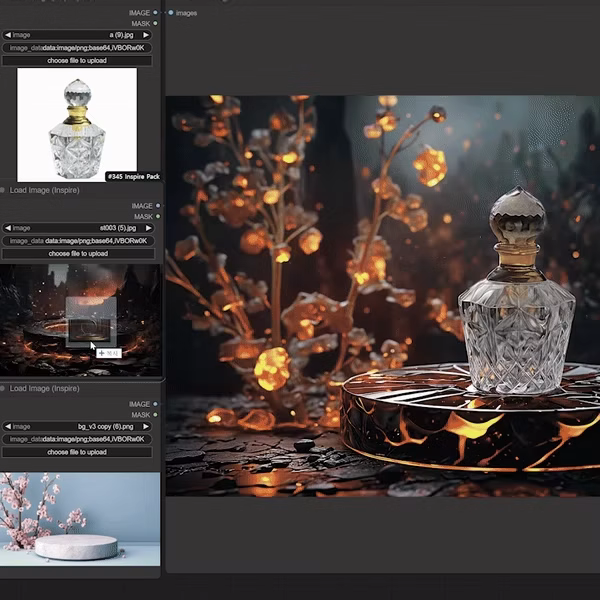
Task: Open the bg_v3 copy (6).png image combo box
Action: (x=77, y=426)
